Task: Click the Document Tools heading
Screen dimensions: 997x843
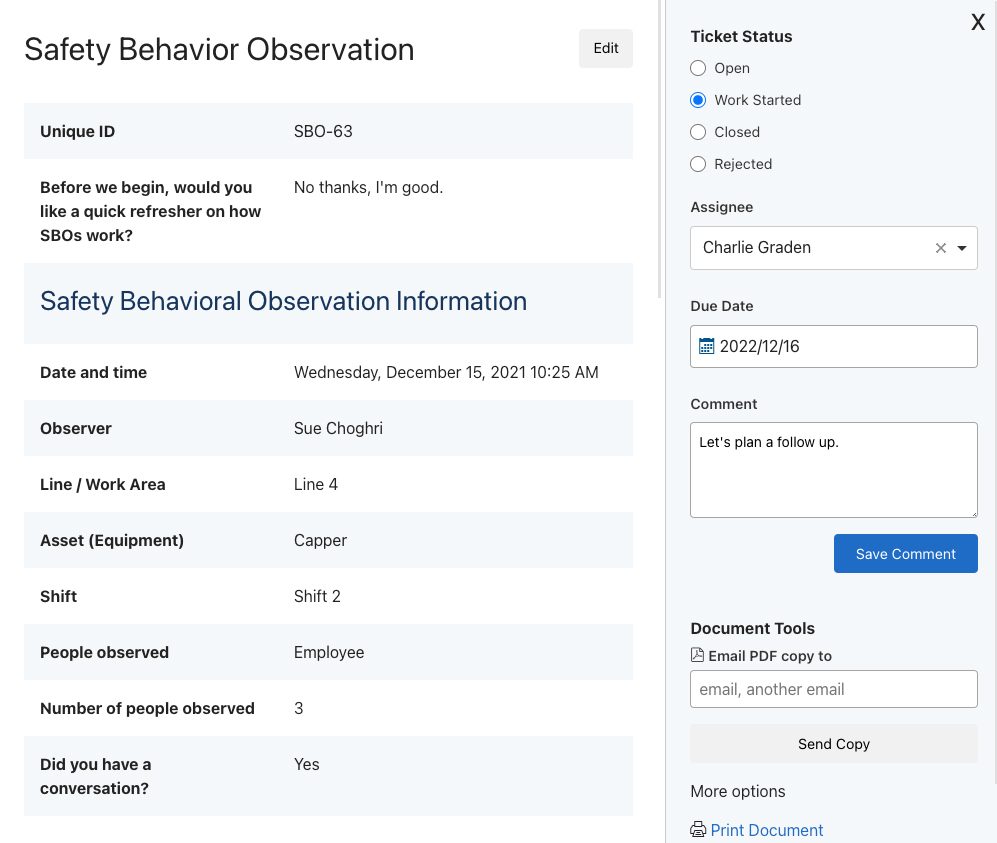Action: pyautogui.click(x=752, y=628)
